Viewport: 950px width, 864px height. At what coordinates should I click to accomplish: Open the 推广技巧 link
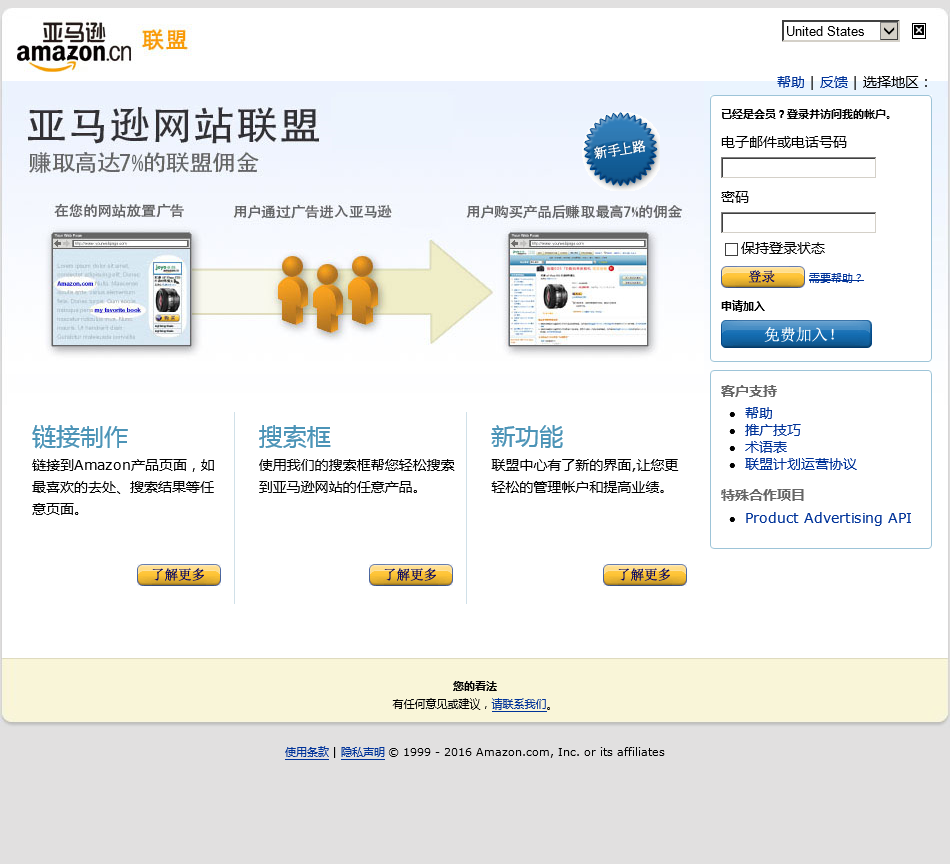pyautogui.click(x=772, y=430)
